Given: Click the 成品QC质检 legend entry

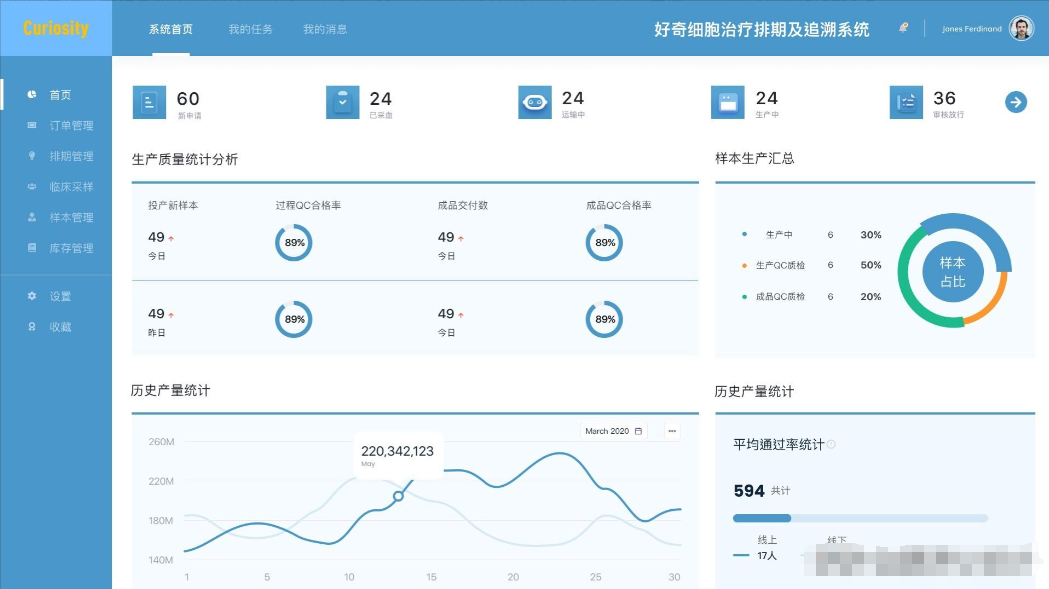Looking at the screenshot, I should [812, 297].
